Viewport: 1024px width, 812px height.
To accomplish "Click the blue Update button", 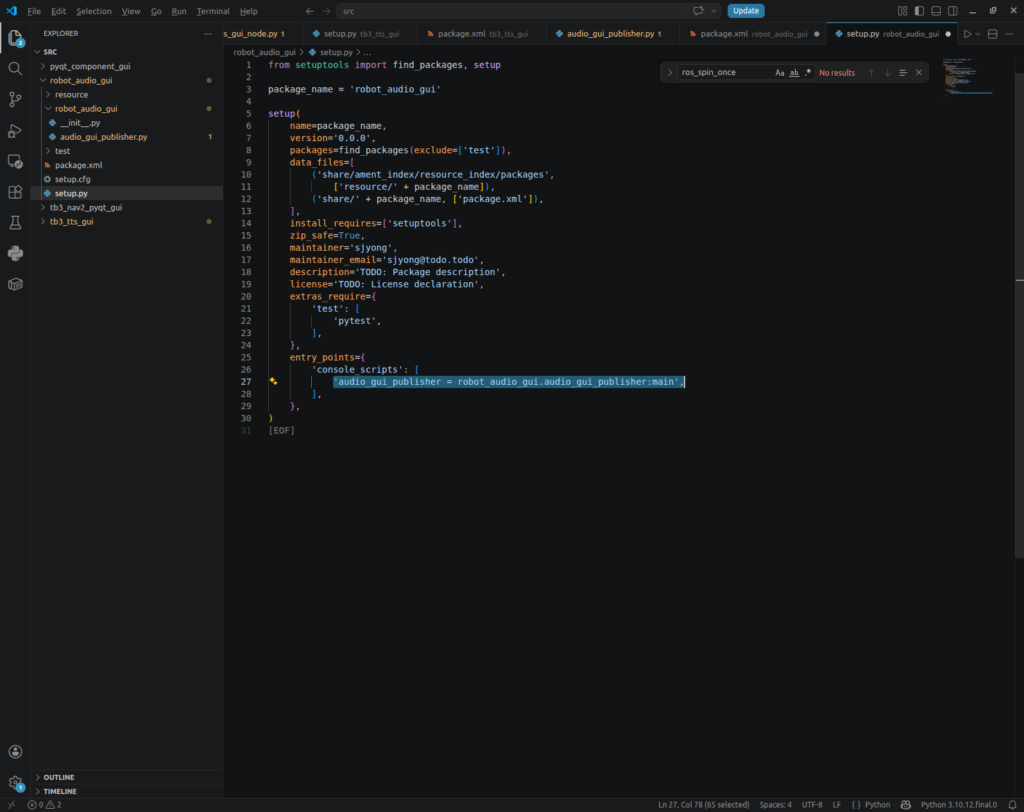I will coord(746,11).
